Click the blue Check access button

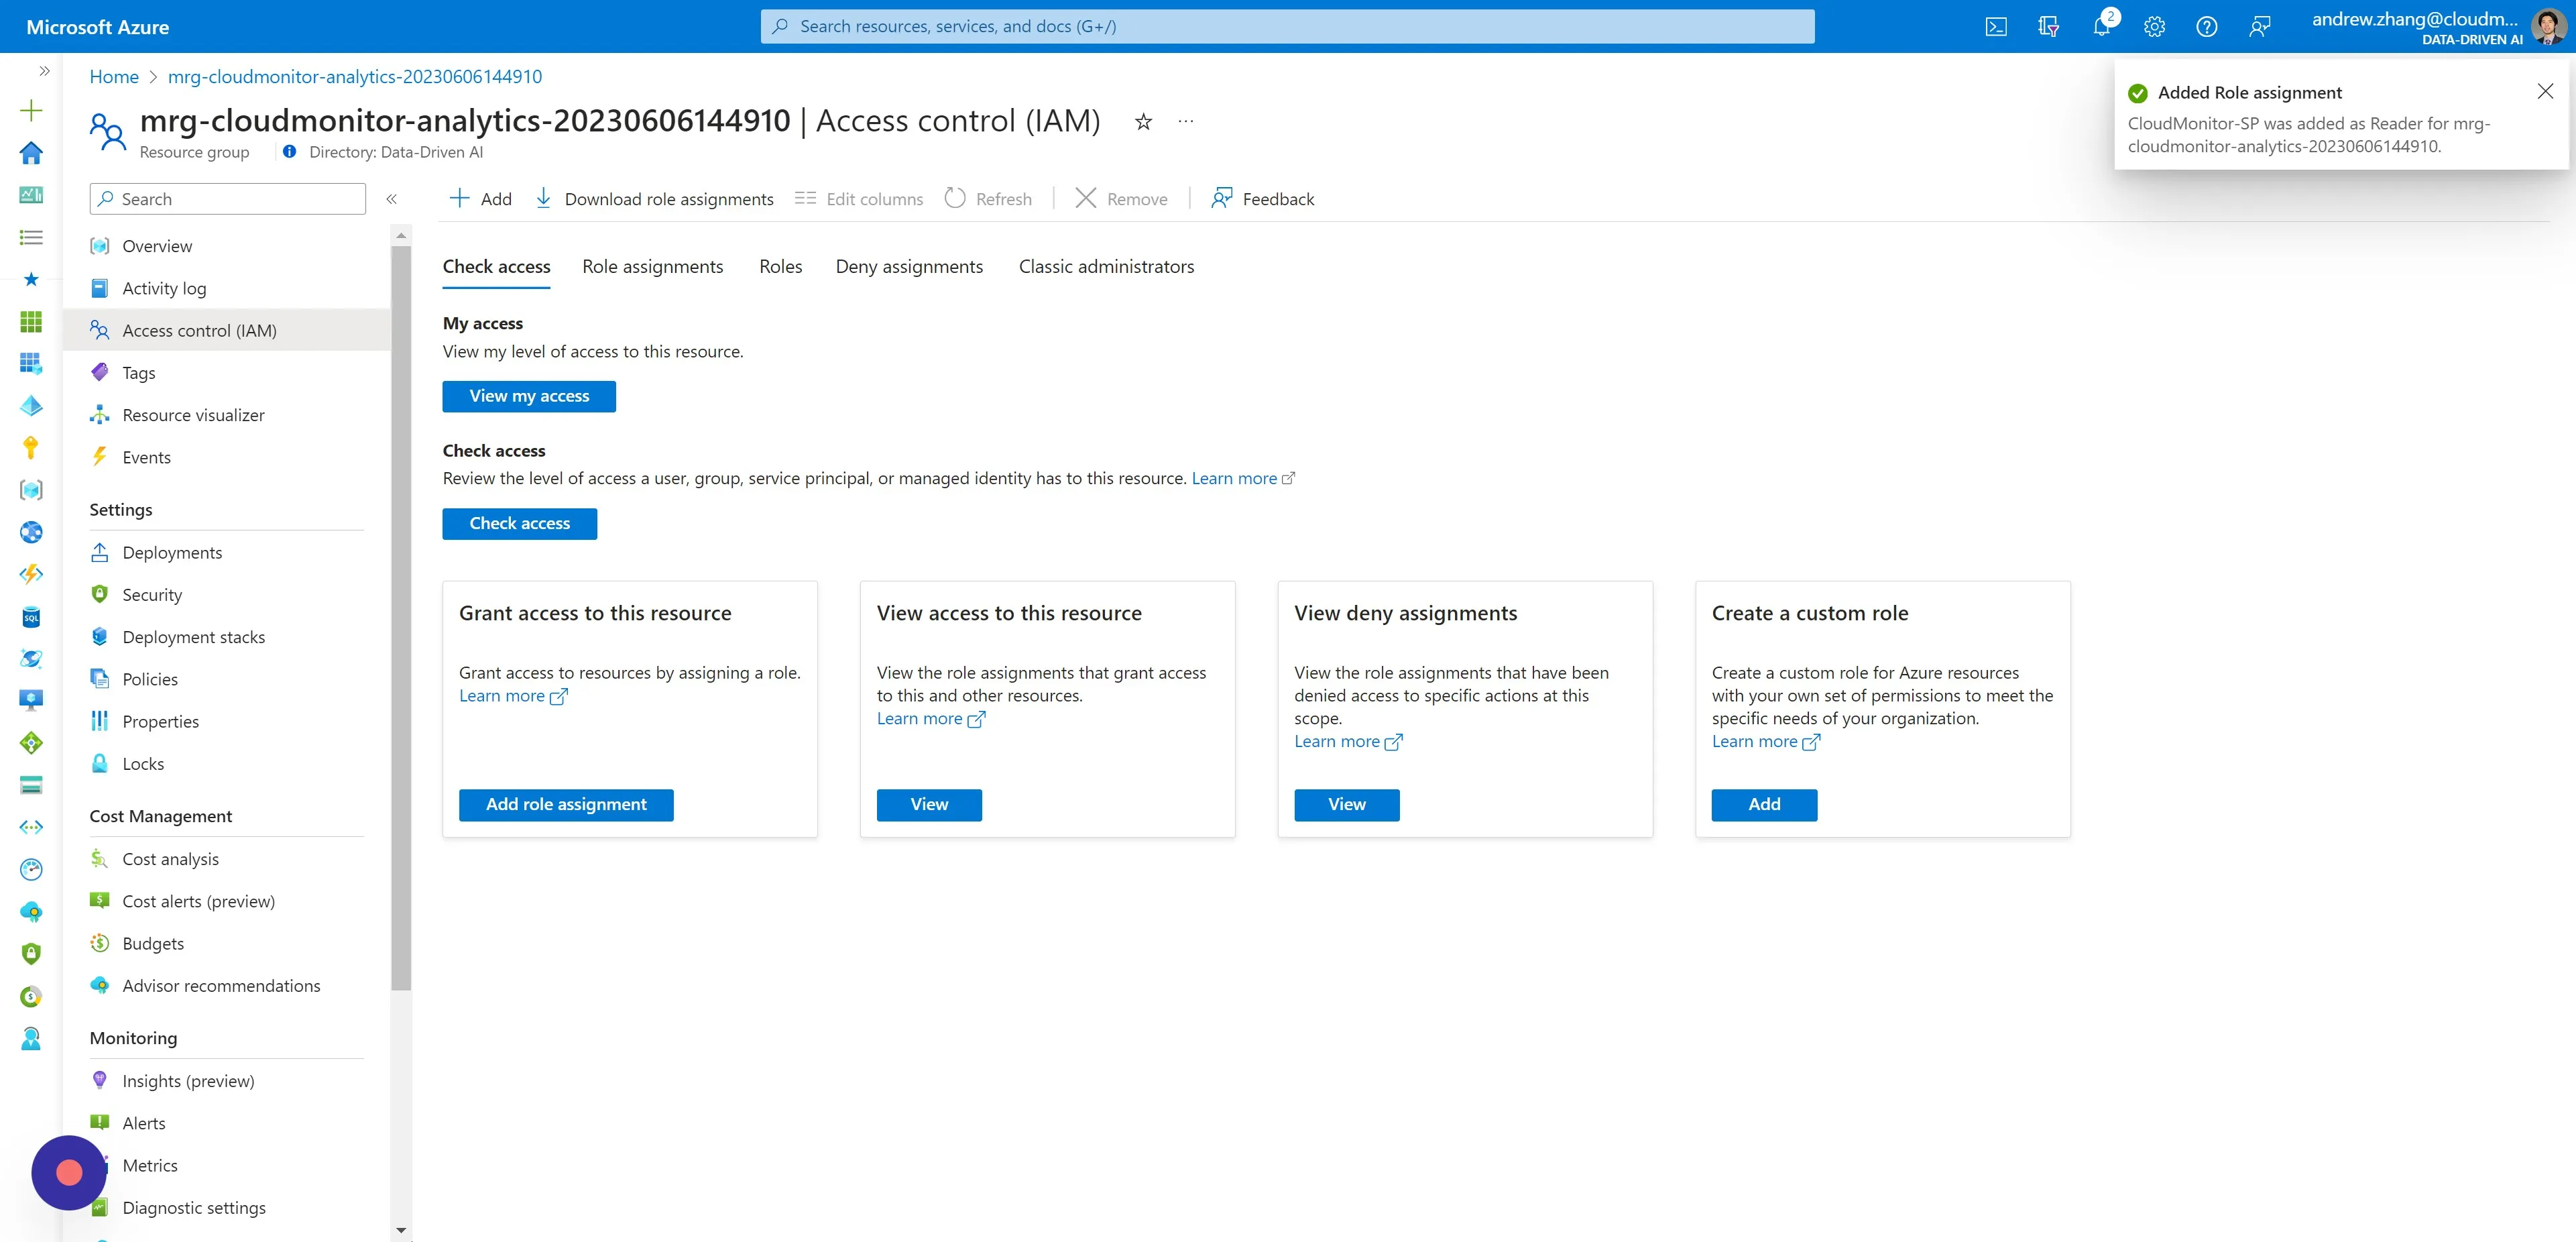519,524
